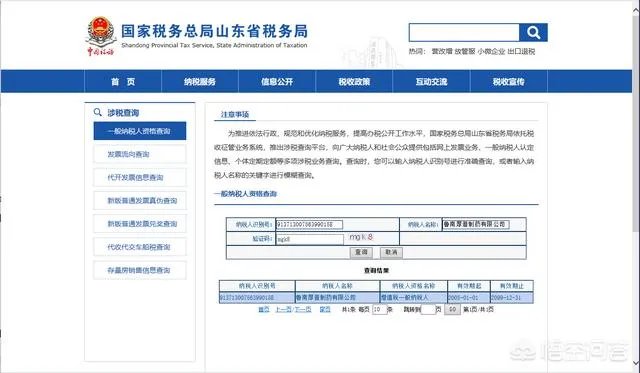Click the 纳税人资格名称 column header
The image size is (640, 373).
(x=413, y=286)
